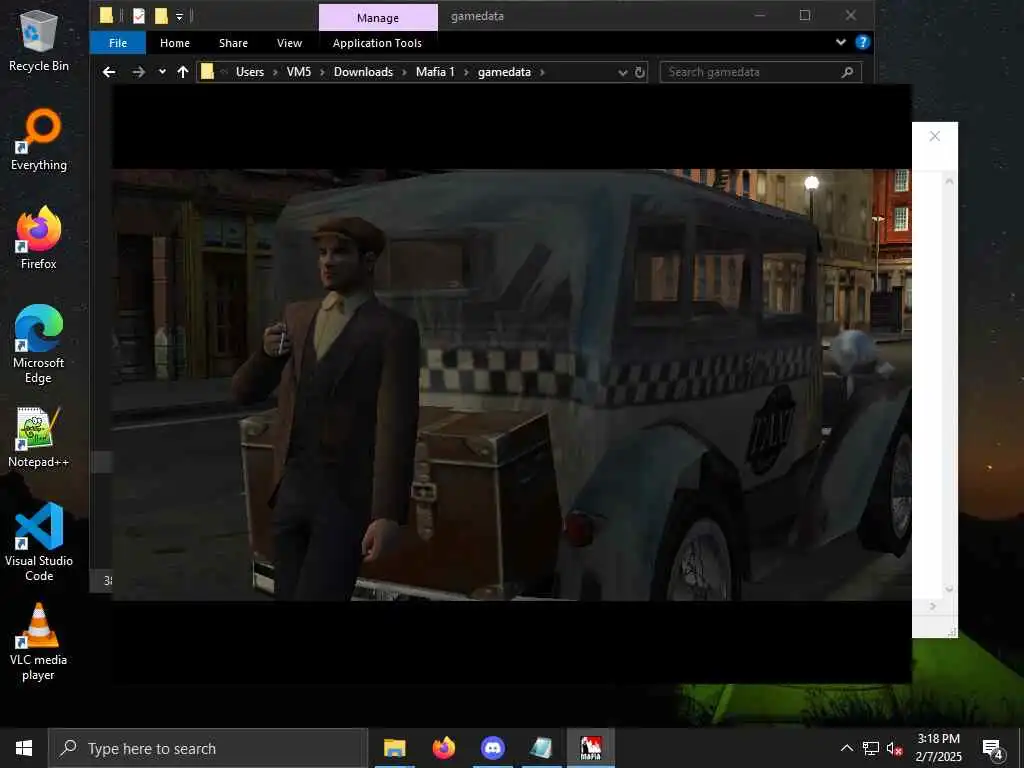Screen dimensions: 1024x768
Task: Go up one folder level
Action: pos(183,72)
